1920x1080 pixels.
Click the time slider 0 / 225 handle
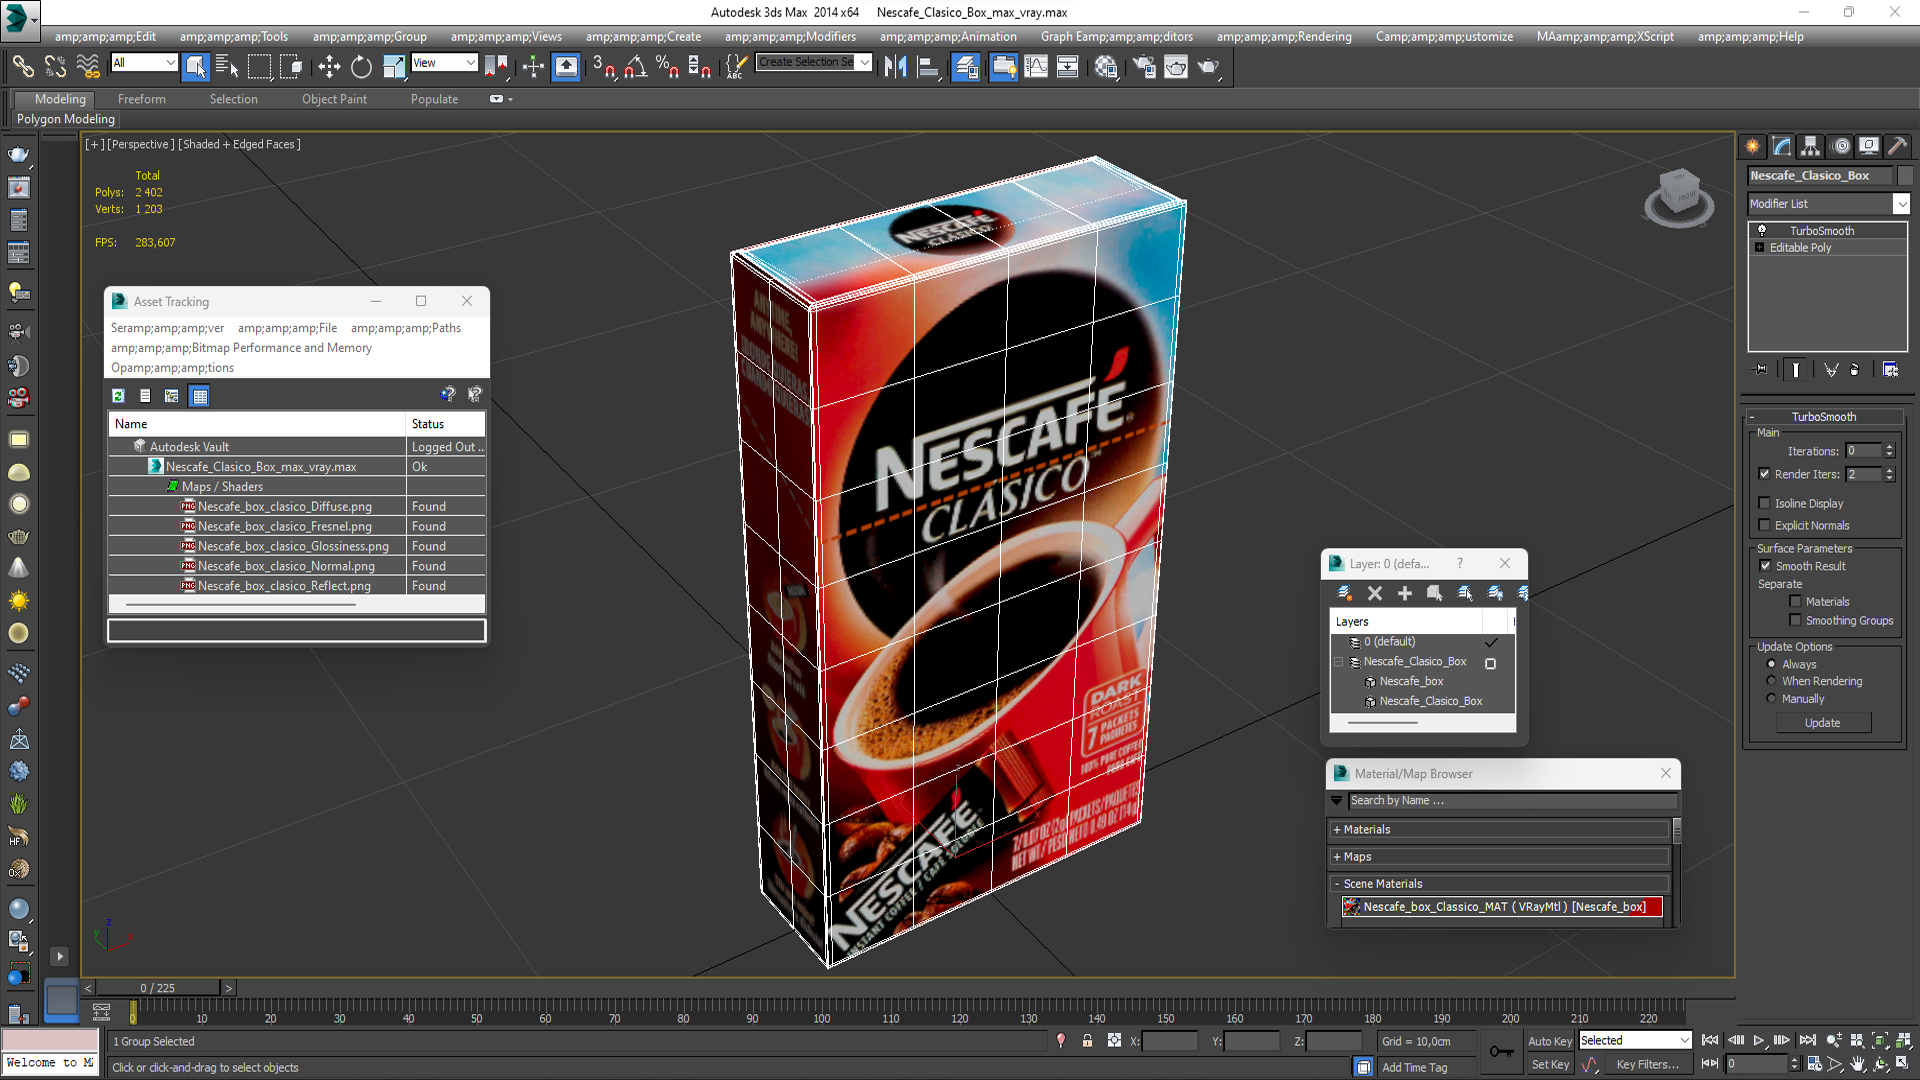pyautogui.click(x=158, y=988)
